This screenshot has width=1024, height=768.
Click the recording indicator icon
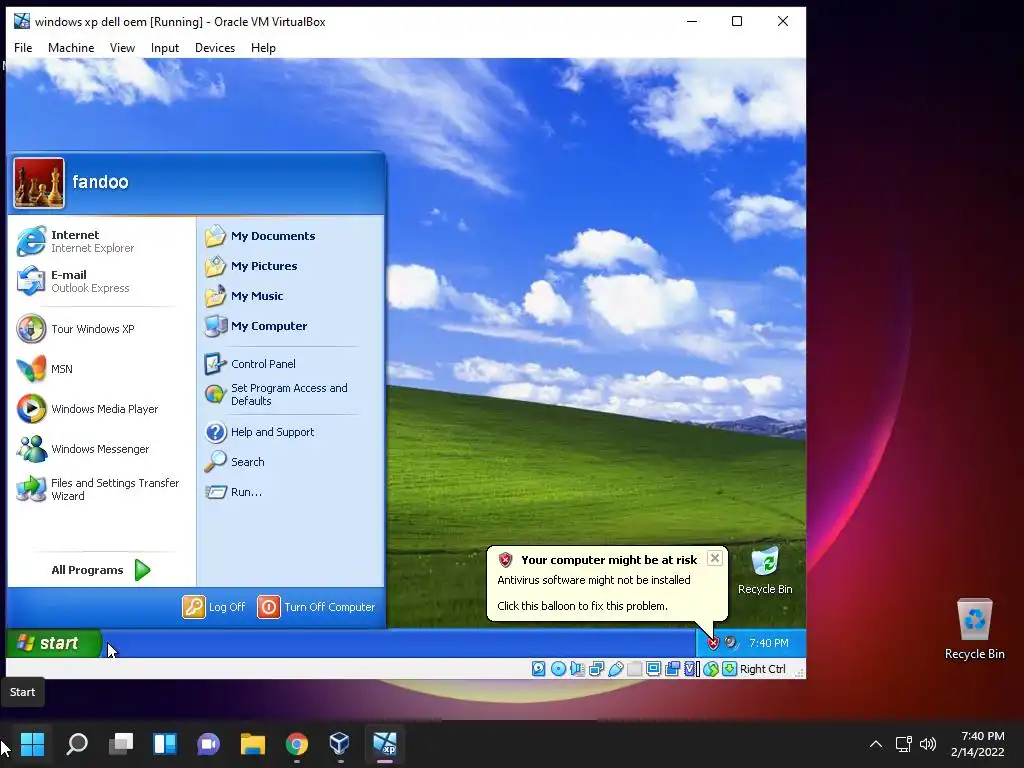coord(672,669)
